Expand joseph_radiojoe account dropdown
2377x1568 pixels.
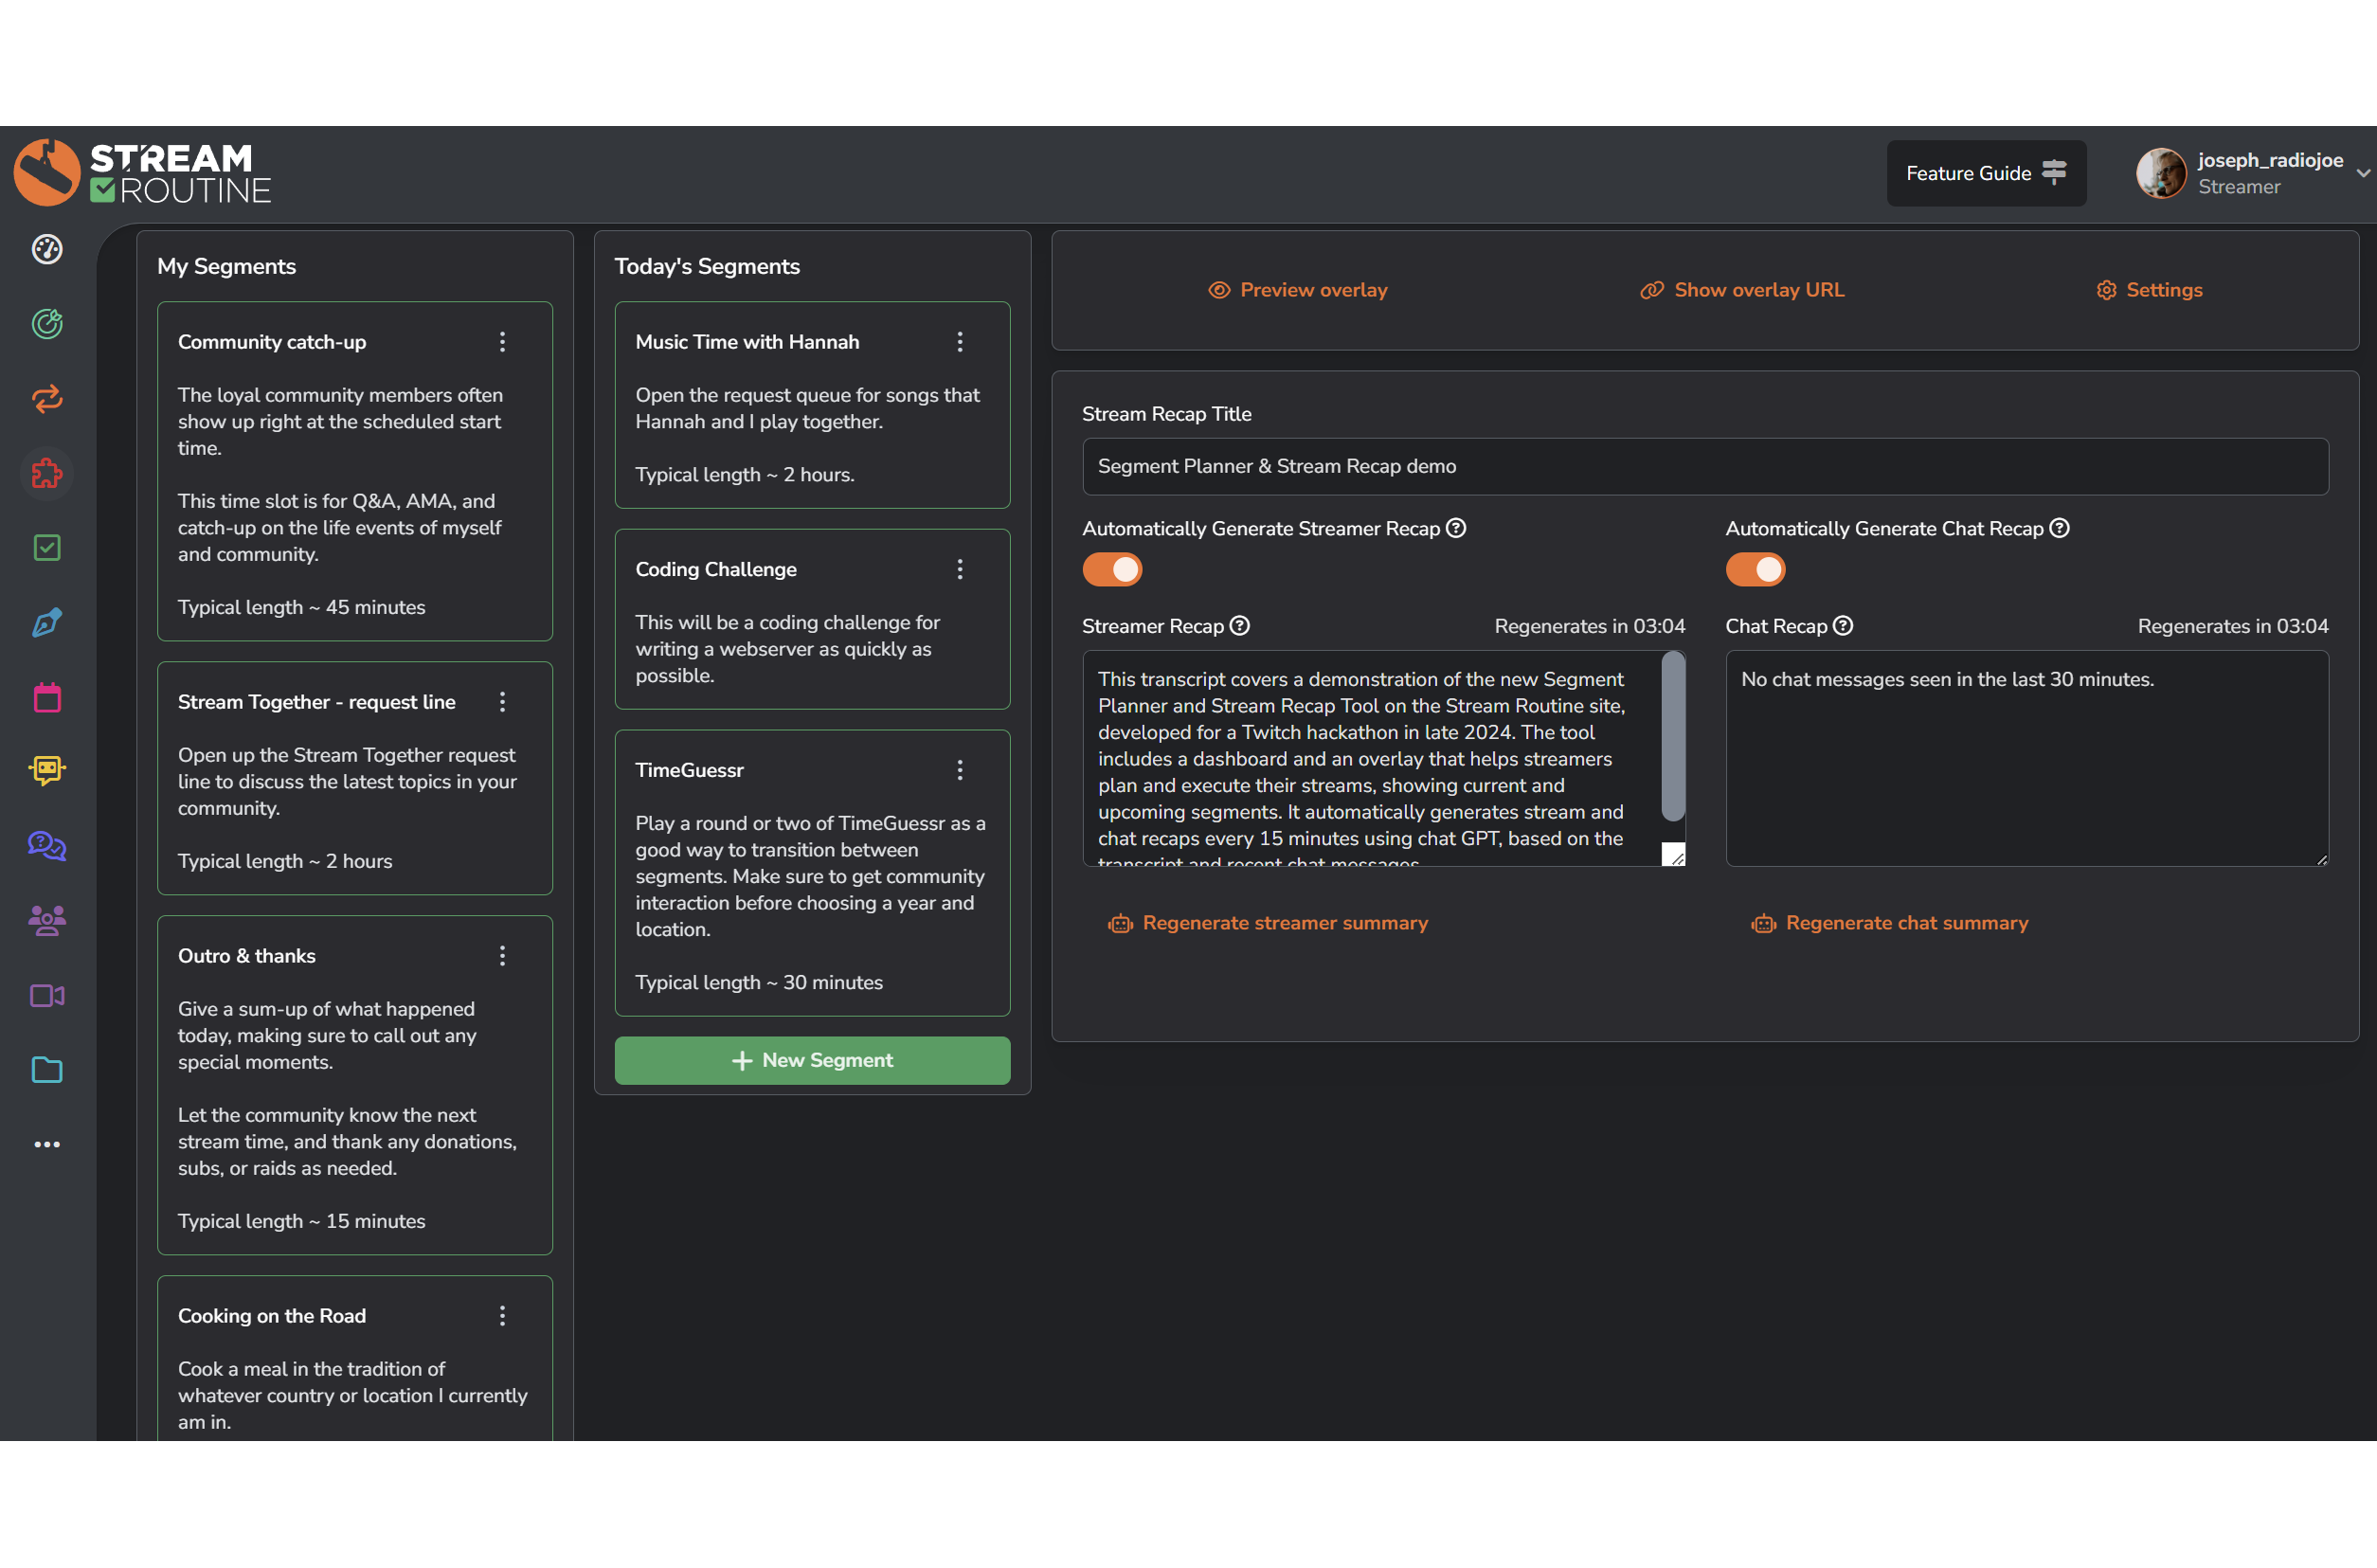(x=2363, y=173)
